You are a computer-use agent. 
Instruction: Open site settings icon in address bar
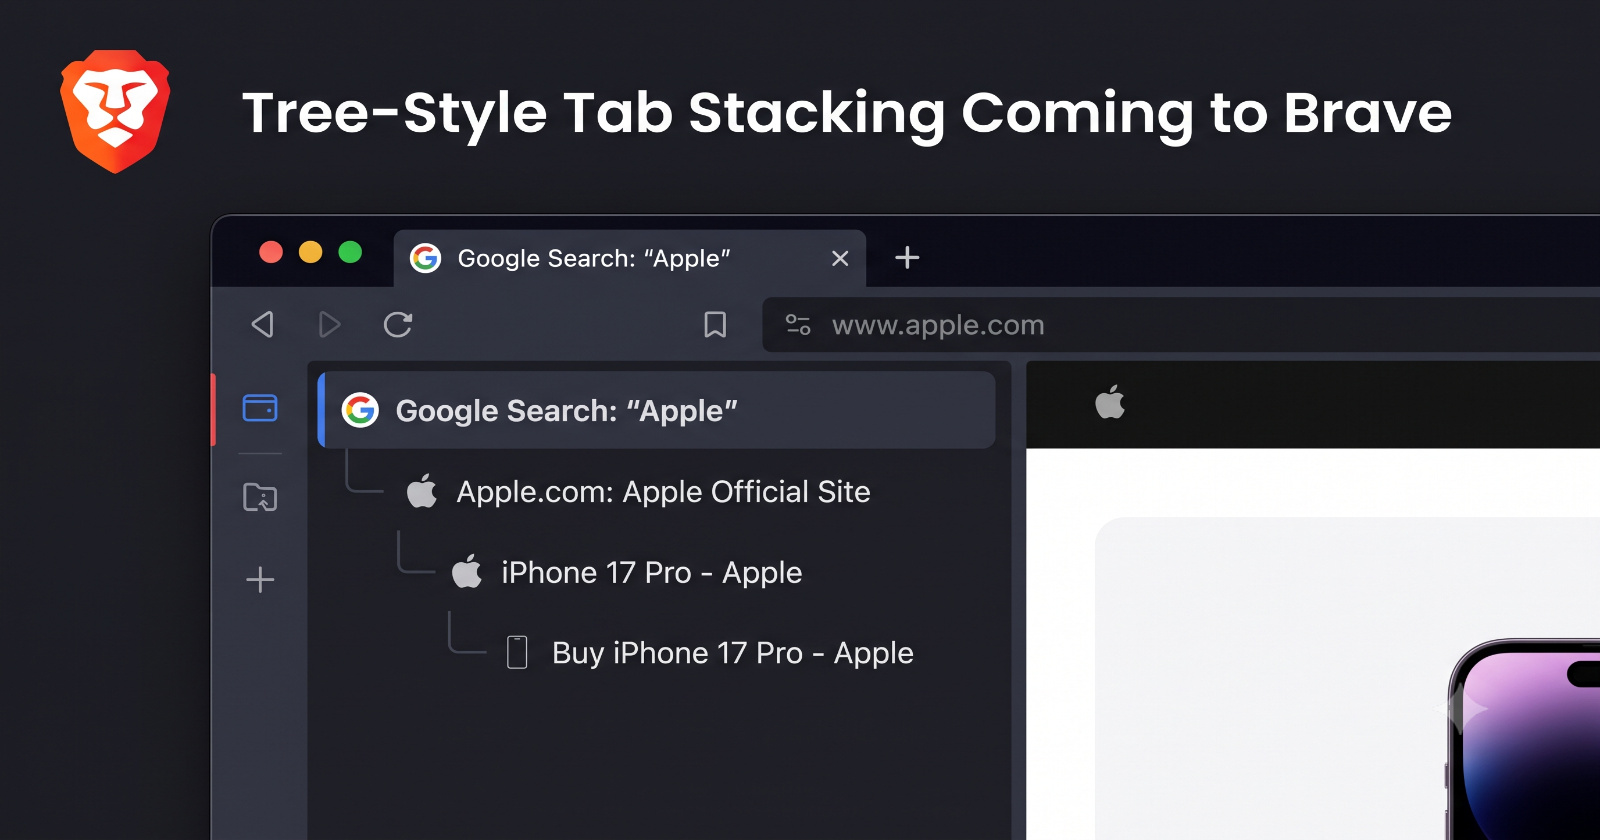coord(798,324)
